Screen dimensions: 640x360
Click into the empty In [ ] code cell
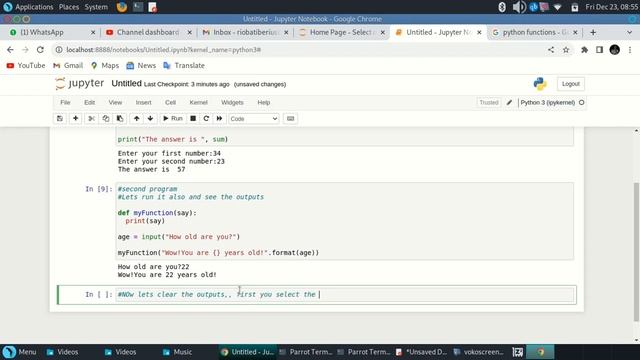[345, 295]
